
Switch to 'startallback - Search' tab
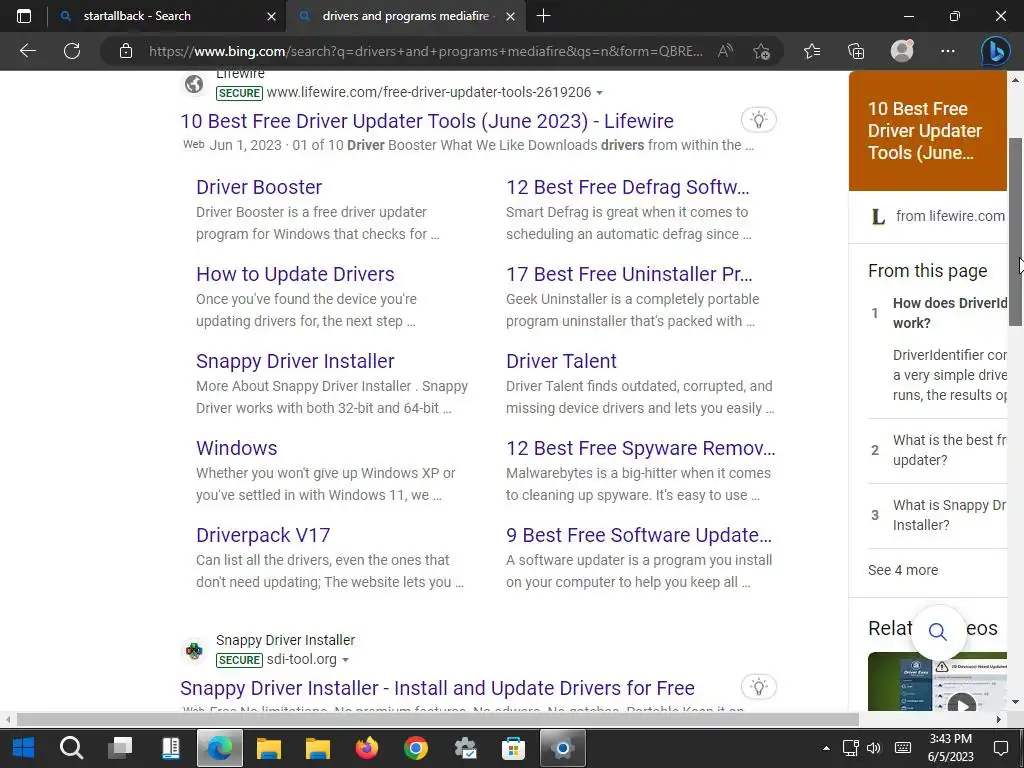[137, 16]
